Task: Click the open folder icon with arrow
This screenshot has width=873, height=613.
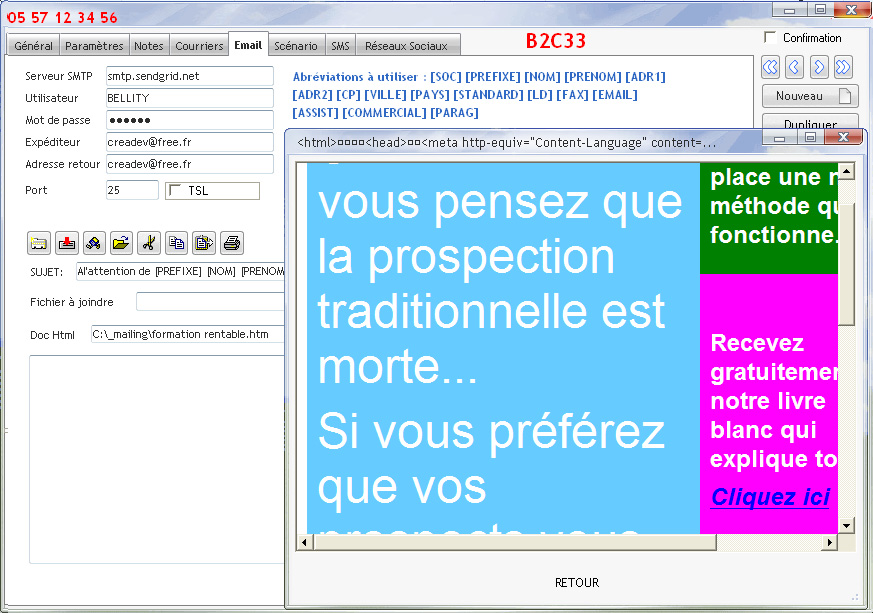Action: point(122,242)
